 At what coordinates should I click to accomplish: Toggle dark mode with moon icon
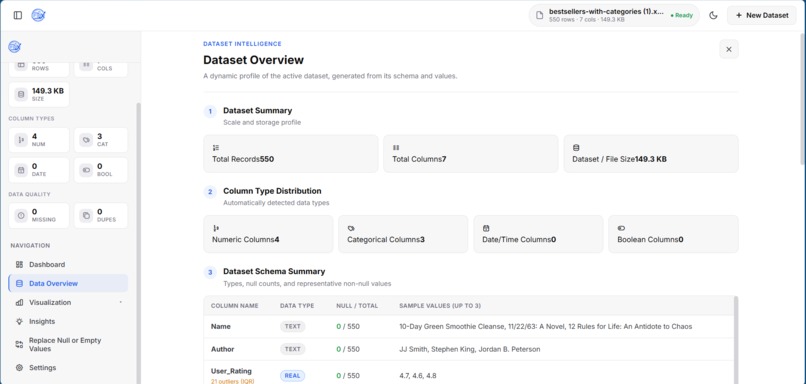tap(713, 15)
